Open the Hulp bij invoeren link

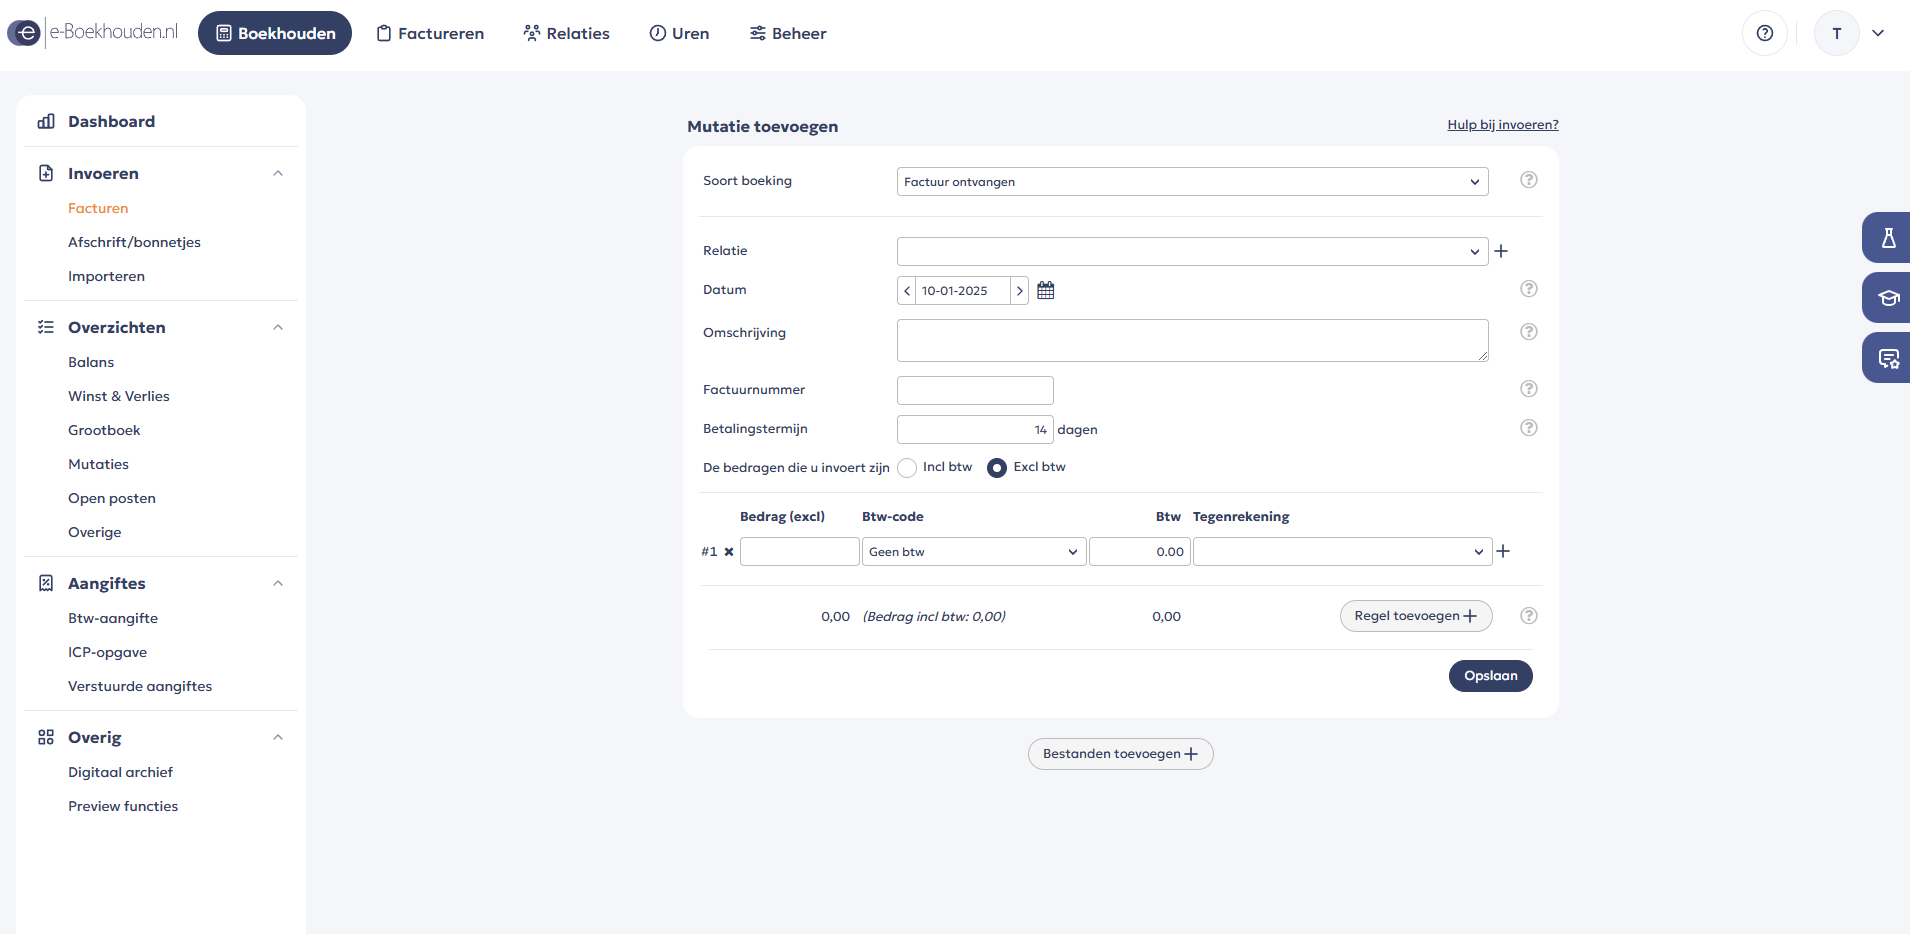1502,125
